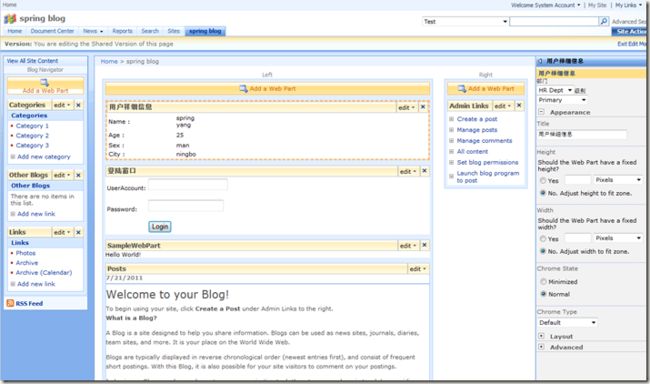The height and width of the screenshot is (384, 650).
Task: Close the Categories web part
Action: (x=78, y=105)
